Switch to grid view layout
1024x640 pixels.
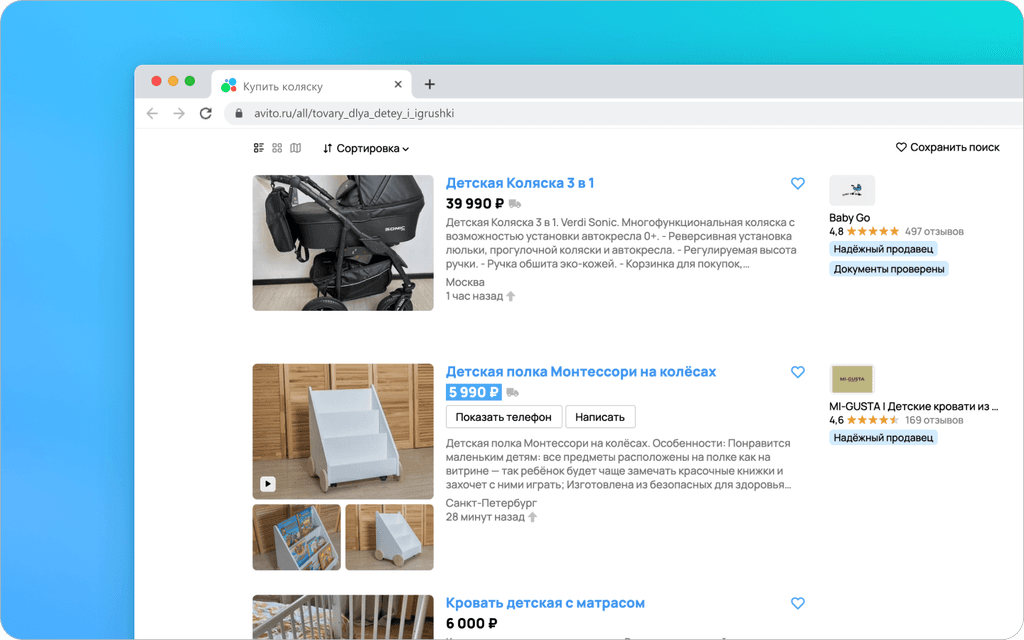point(276,148)
